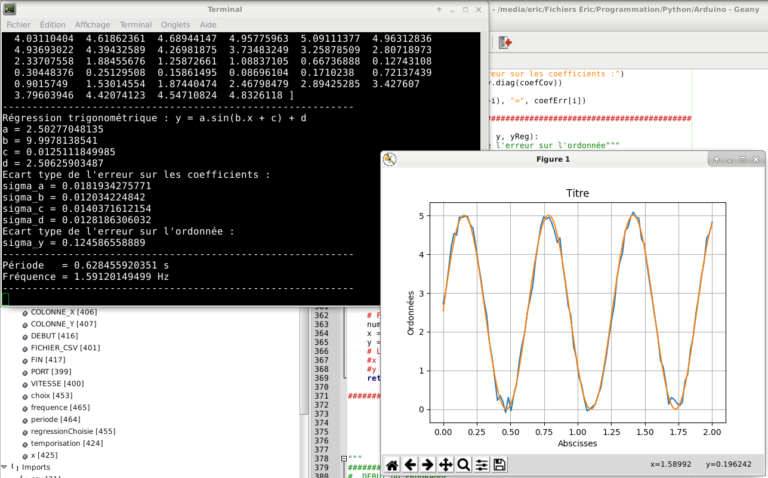Open the Fichier menu in Terminal

(x=20, y=23)
